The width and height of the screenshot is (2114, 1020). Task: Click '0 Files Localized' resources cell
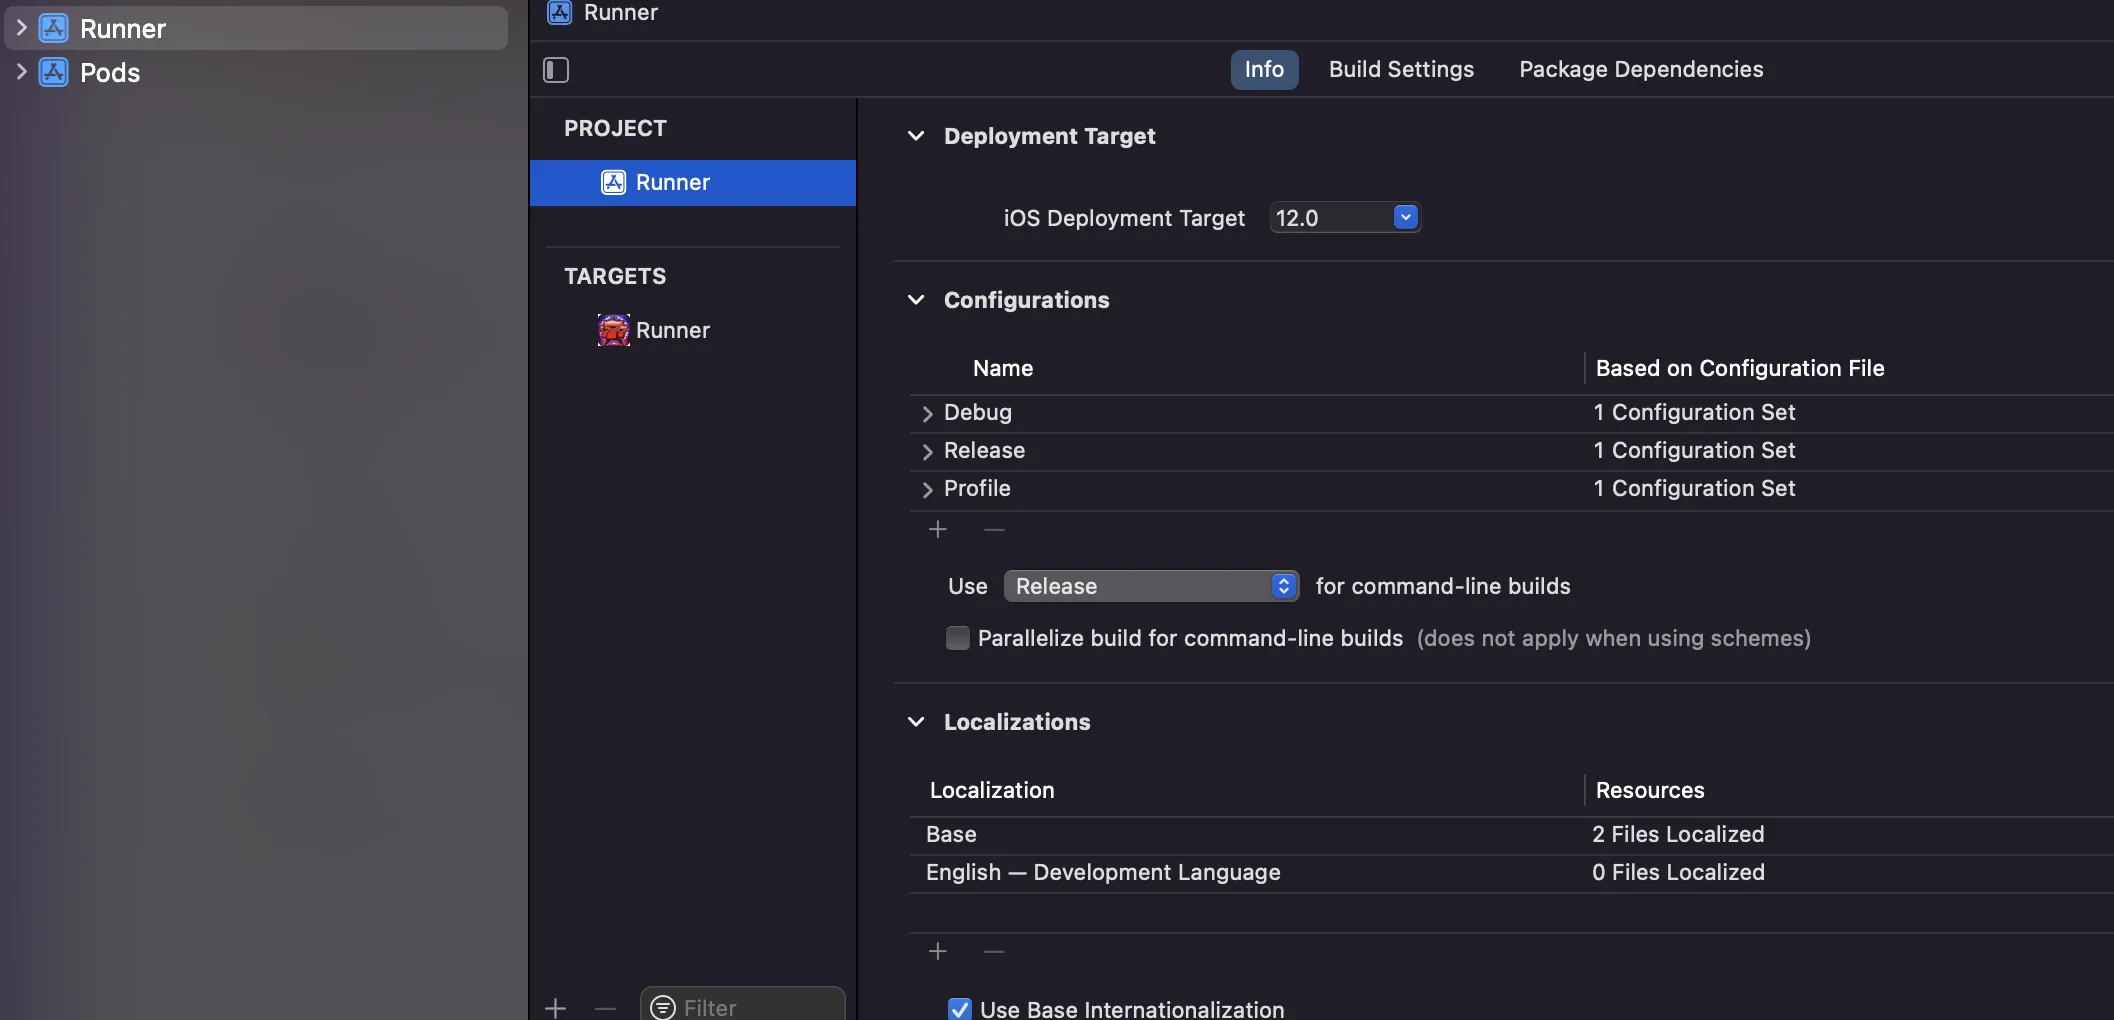[1678, 872]
